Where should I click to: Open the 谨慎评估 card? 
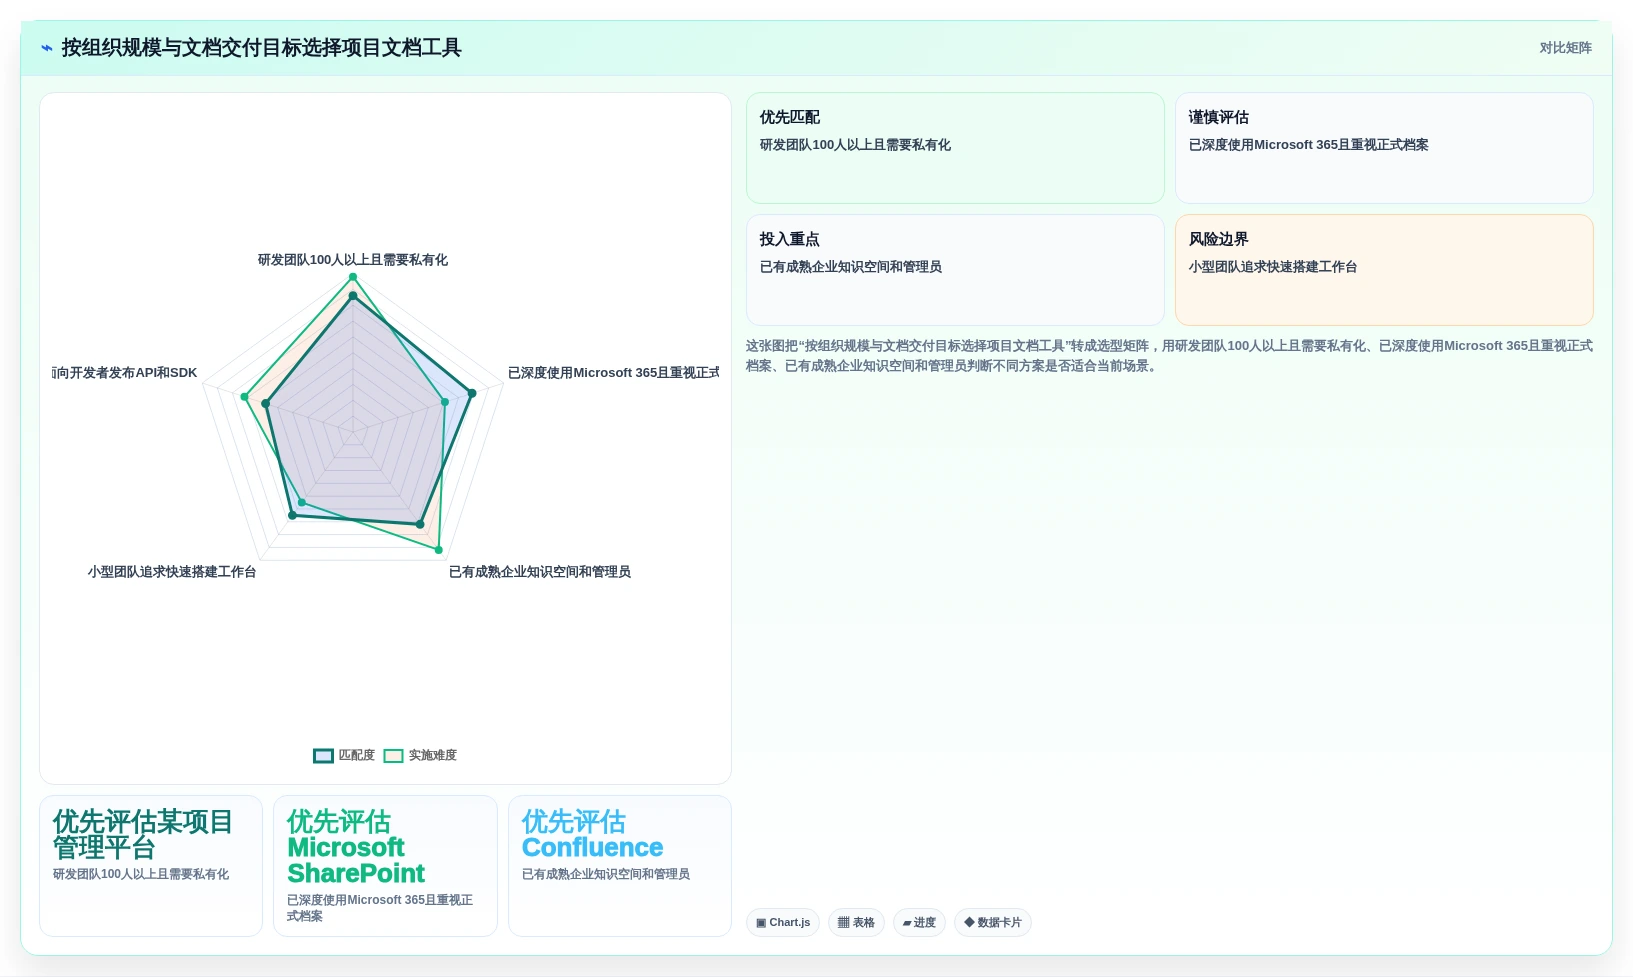tap(1384, 148)
